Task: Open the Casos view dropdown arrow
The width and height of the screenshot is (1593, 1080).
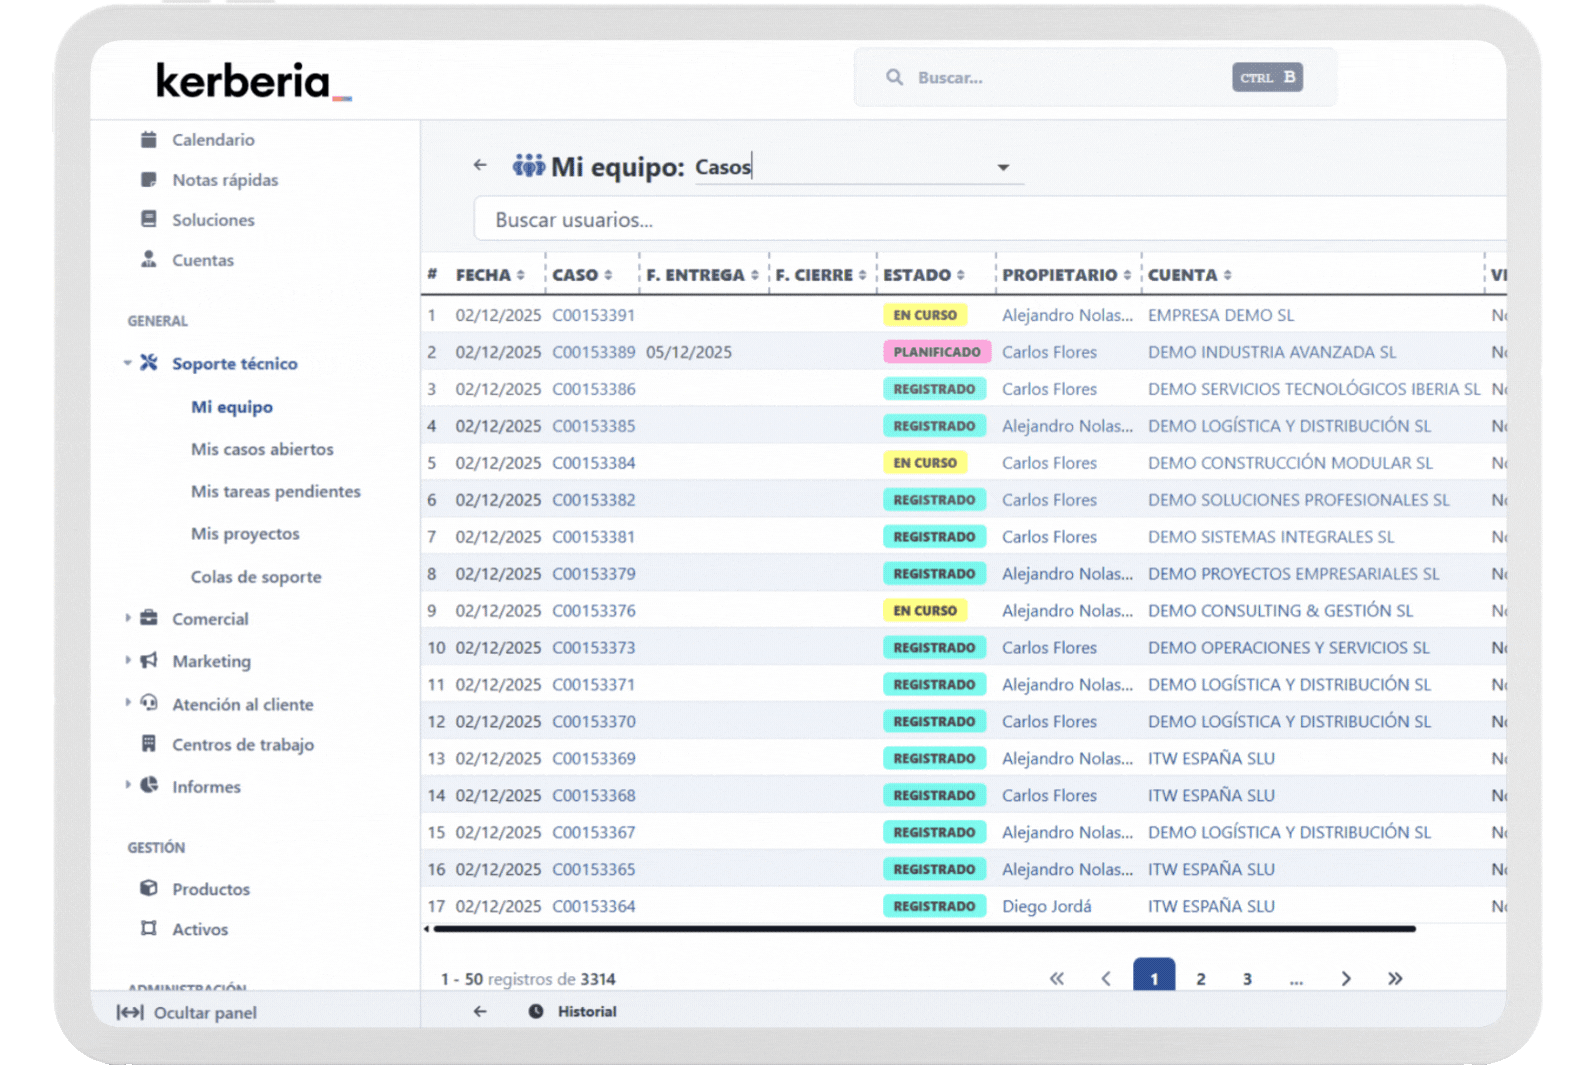Action: [1003, 168]
